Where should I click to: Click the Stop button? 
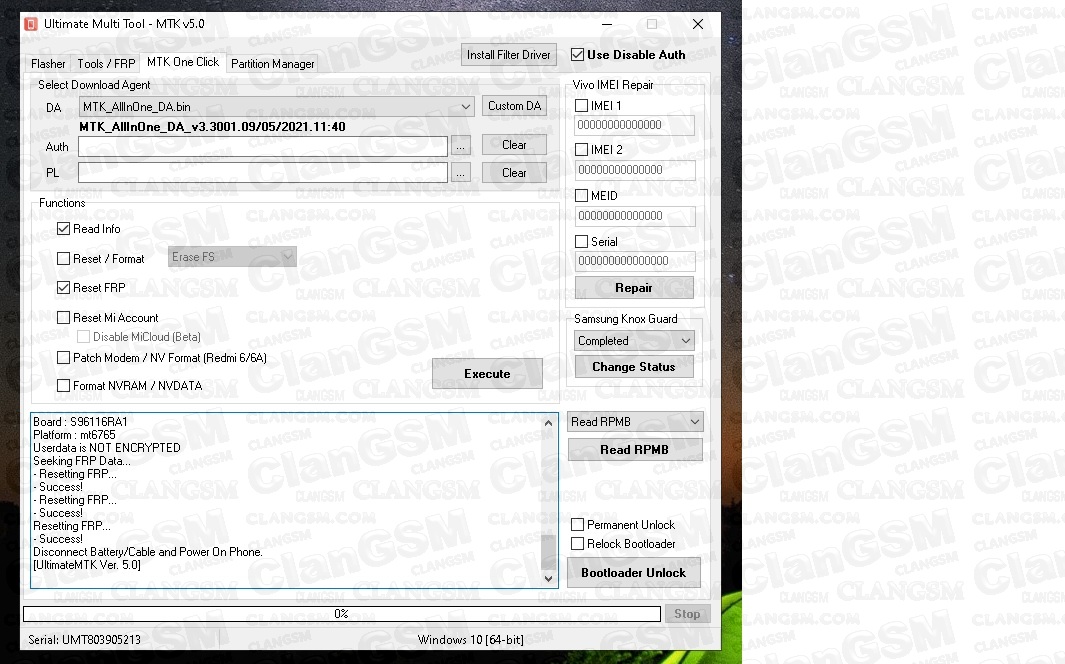pyautogui.click(x=687, y=614)
